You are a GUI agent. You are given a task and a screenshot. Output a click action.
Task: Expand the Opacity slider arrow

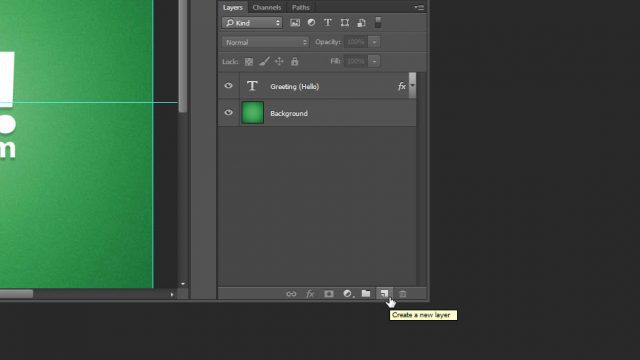coord(374,42)
